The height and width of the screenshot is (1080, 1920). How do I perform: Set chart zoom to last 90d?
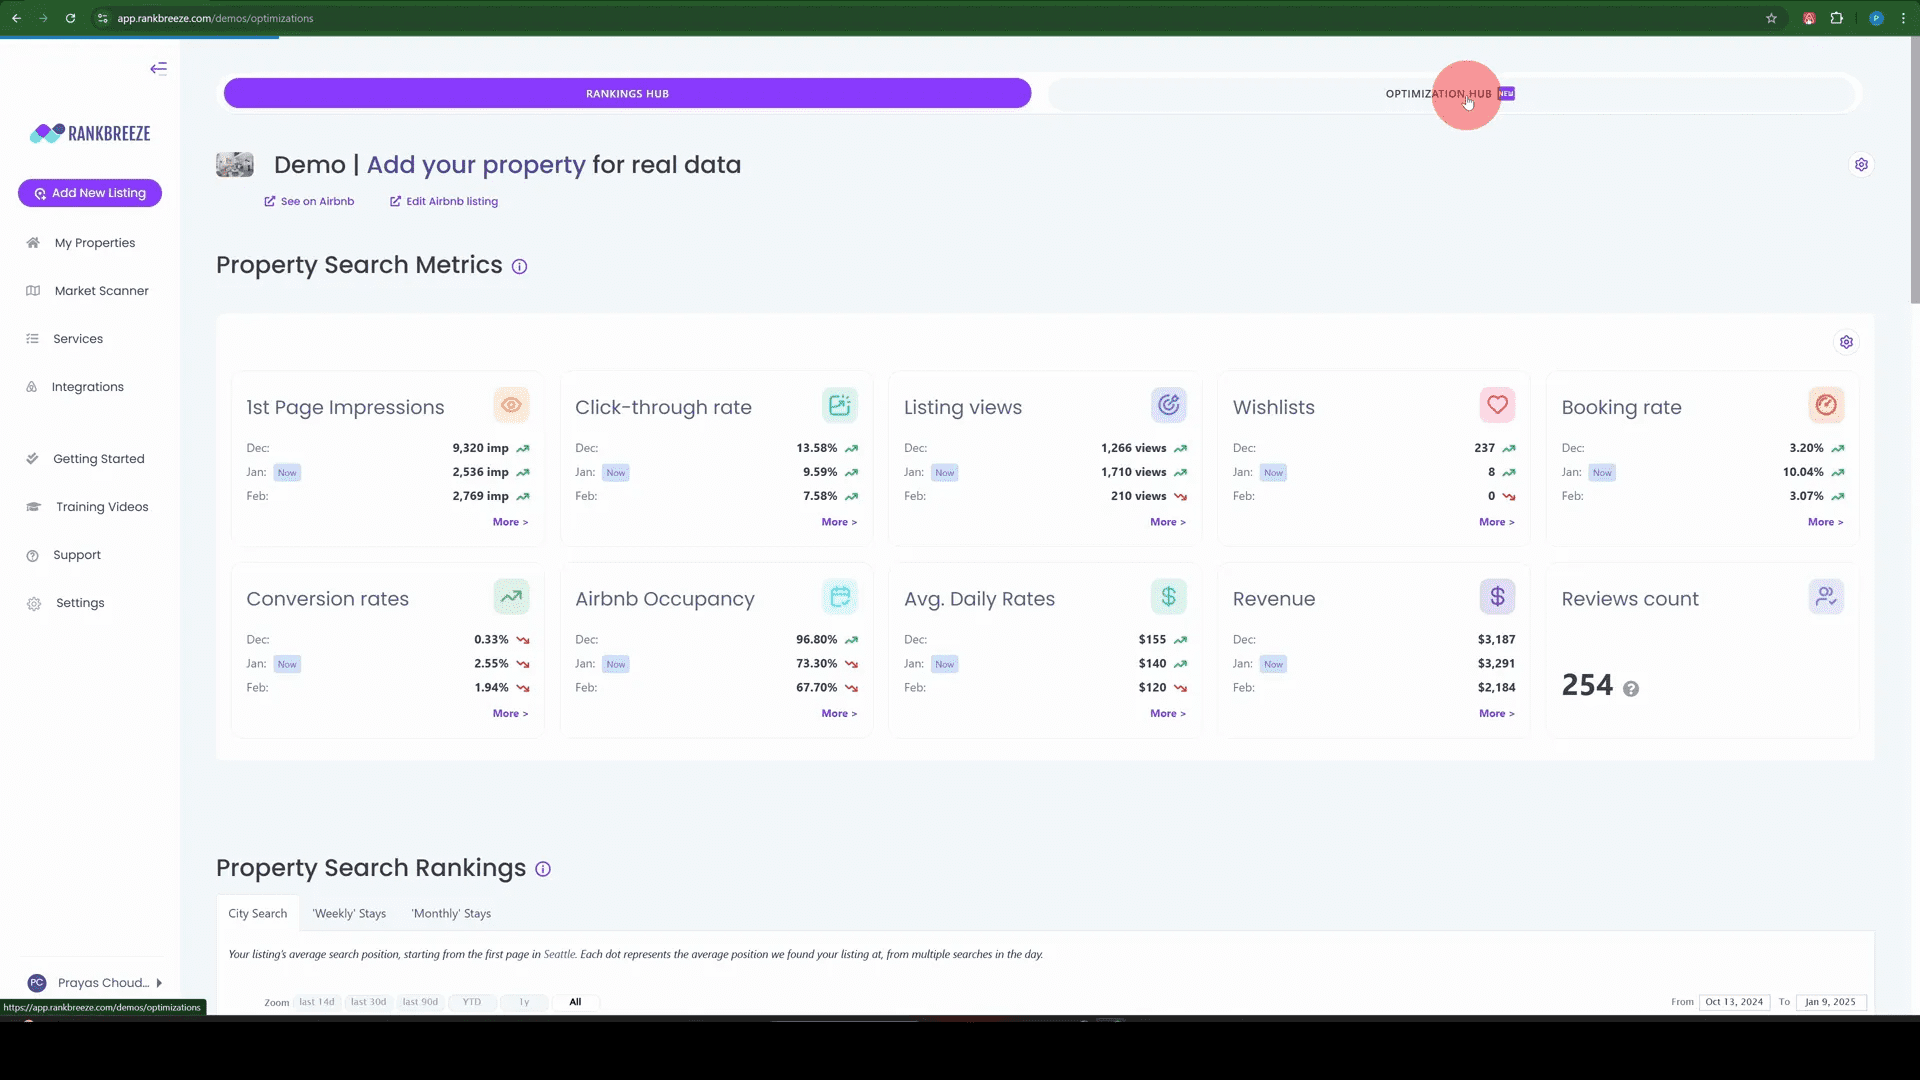(420, 1002)
